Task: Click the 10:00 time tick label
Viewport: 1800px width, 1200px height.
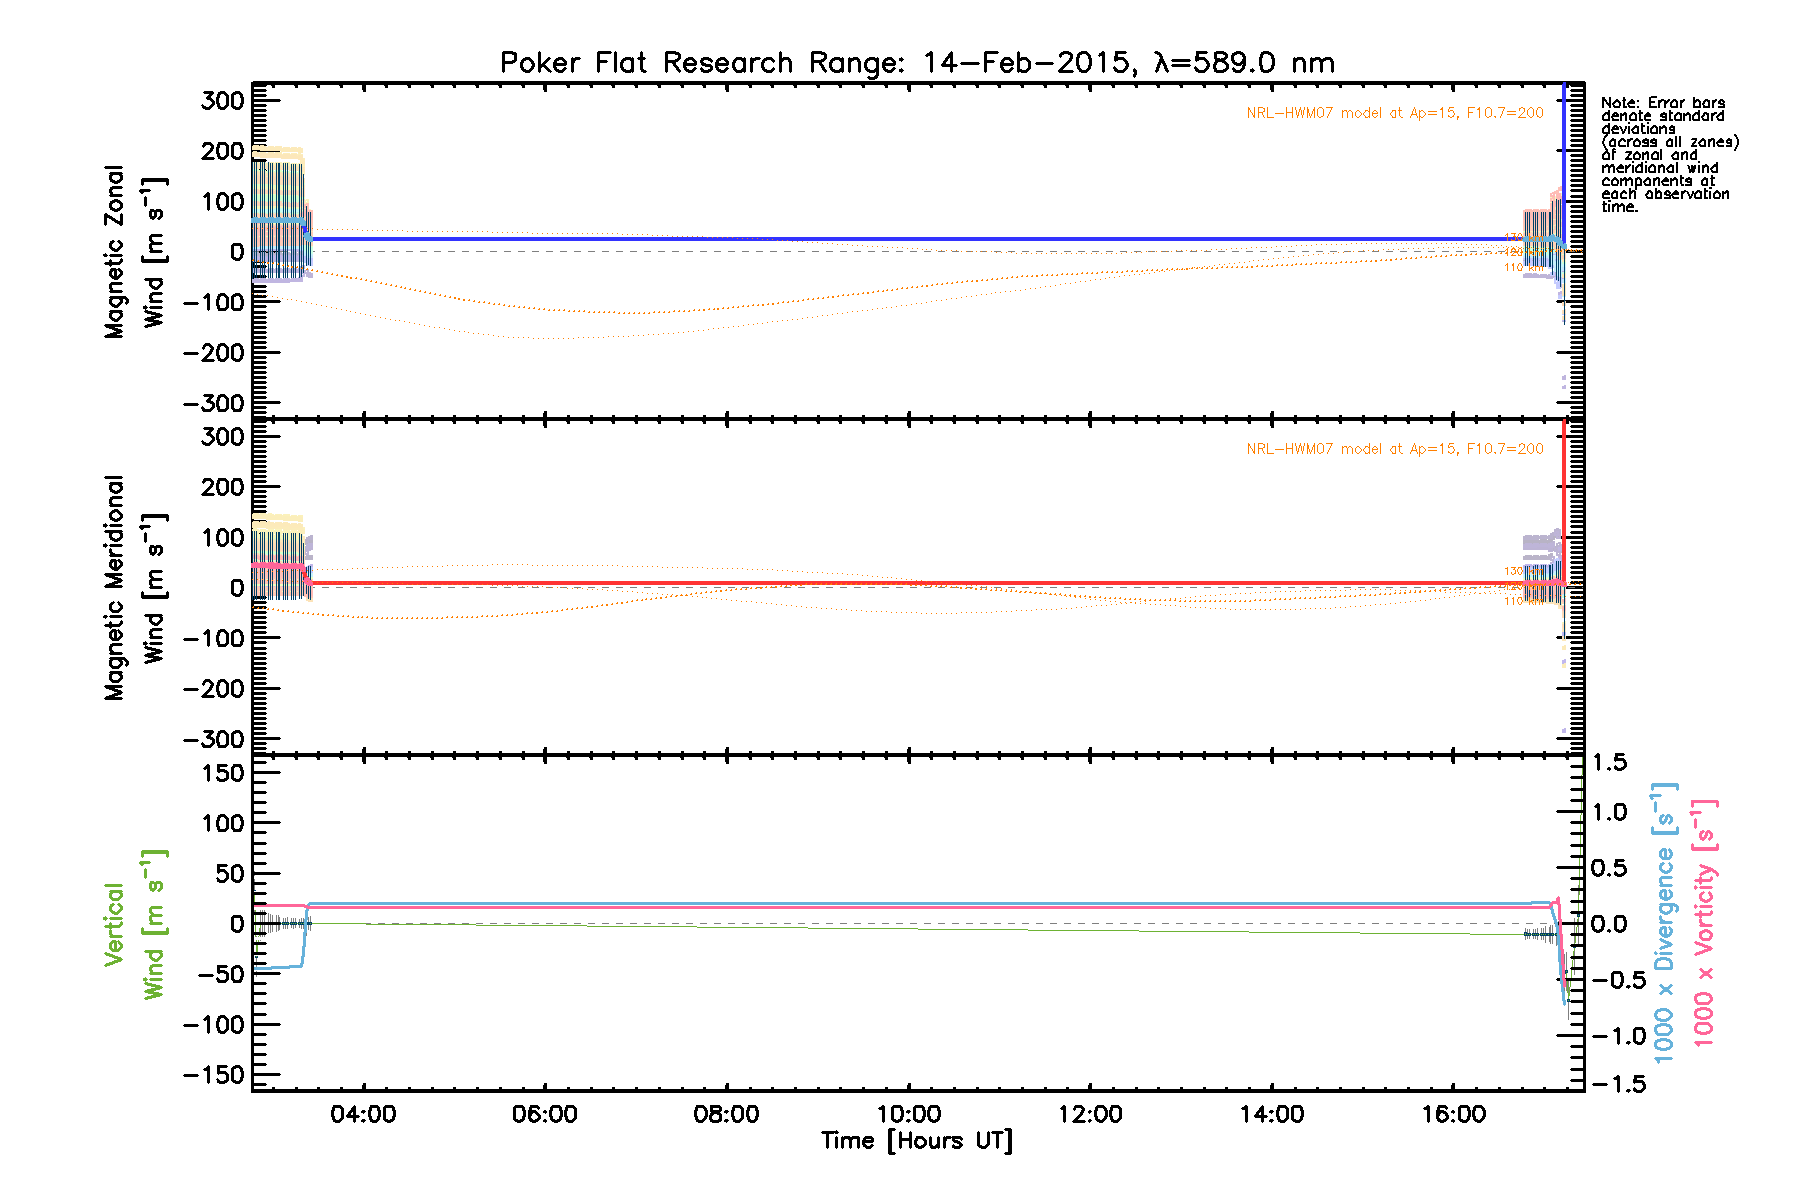Action: [908, 1114]
